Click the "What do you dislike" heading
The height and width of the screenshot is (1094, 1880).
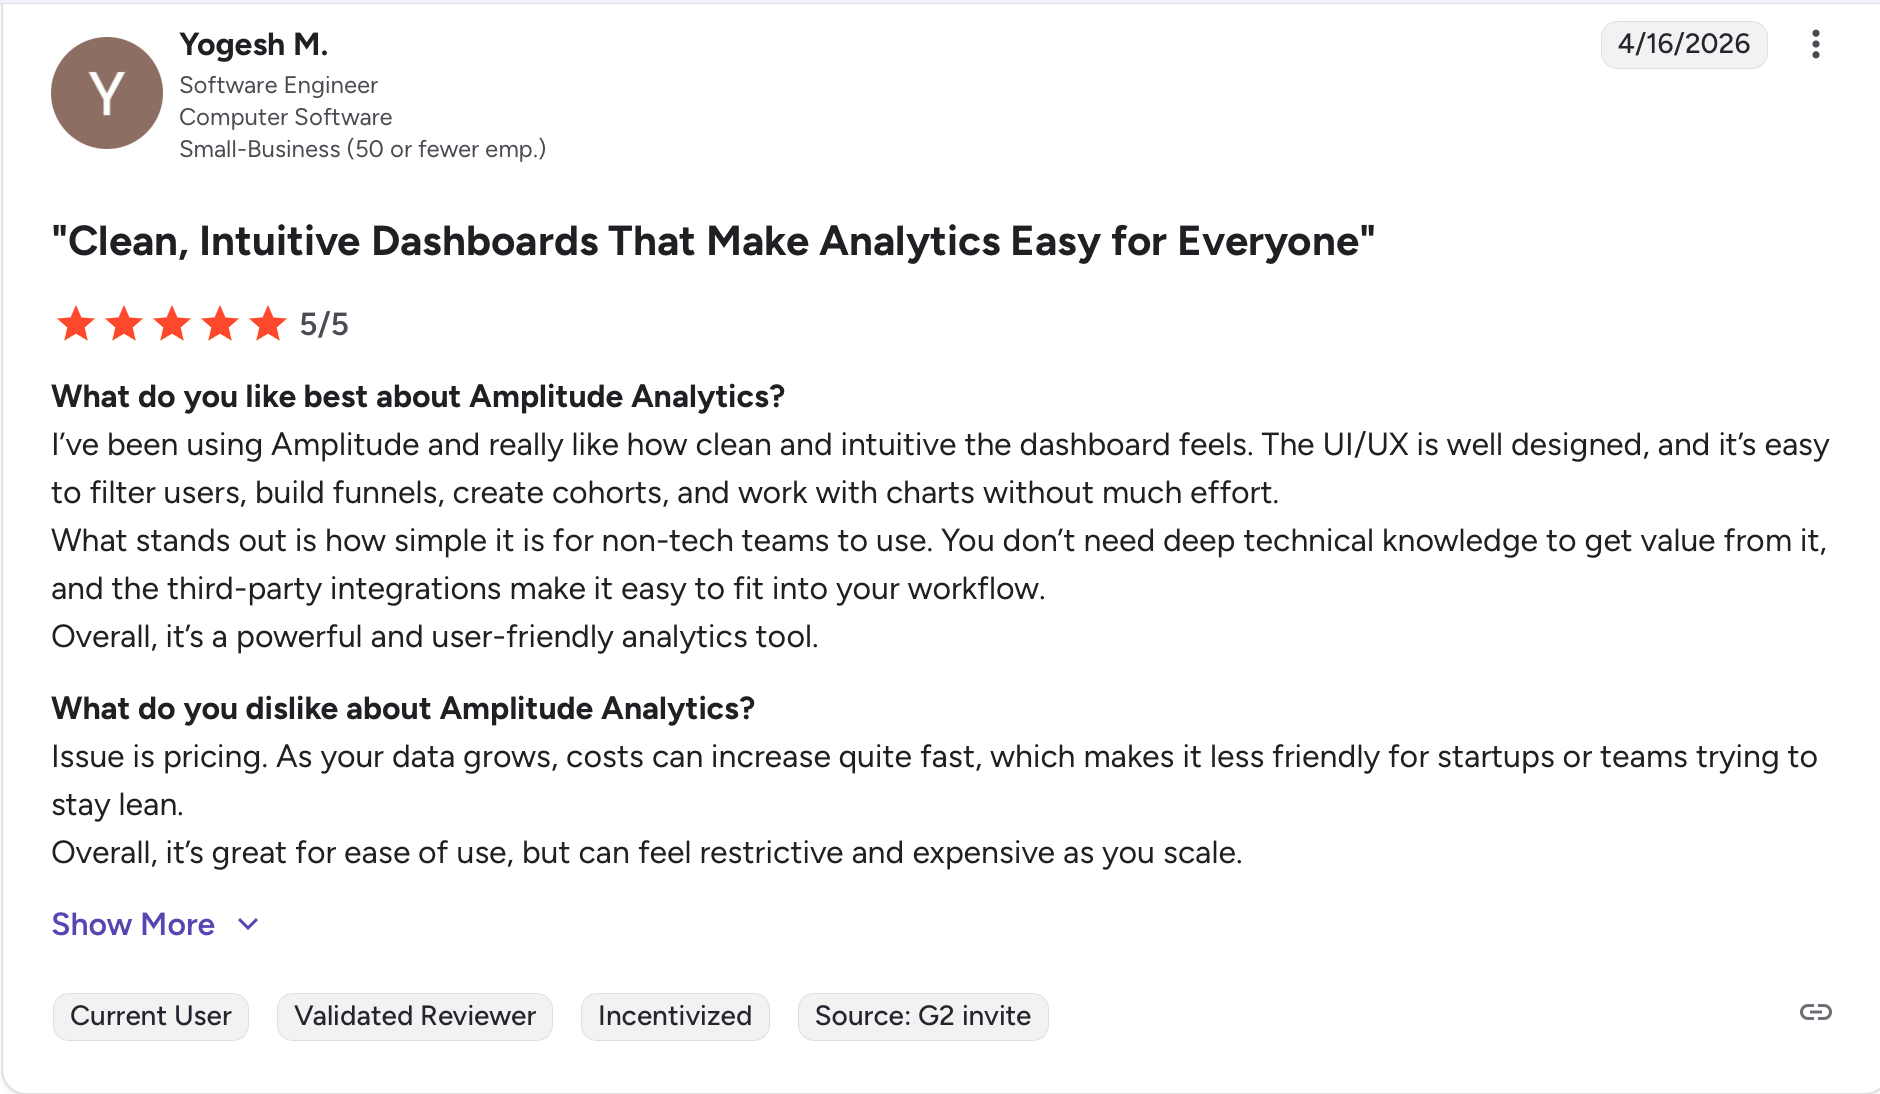(x=403, y=708)
